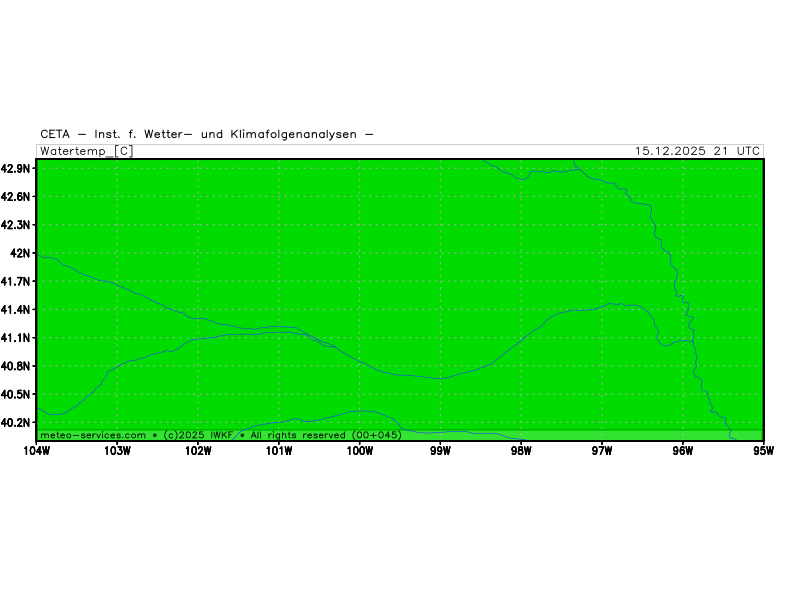Select the 41.4N latitude label
800x600 pixels.
point(16,310)
